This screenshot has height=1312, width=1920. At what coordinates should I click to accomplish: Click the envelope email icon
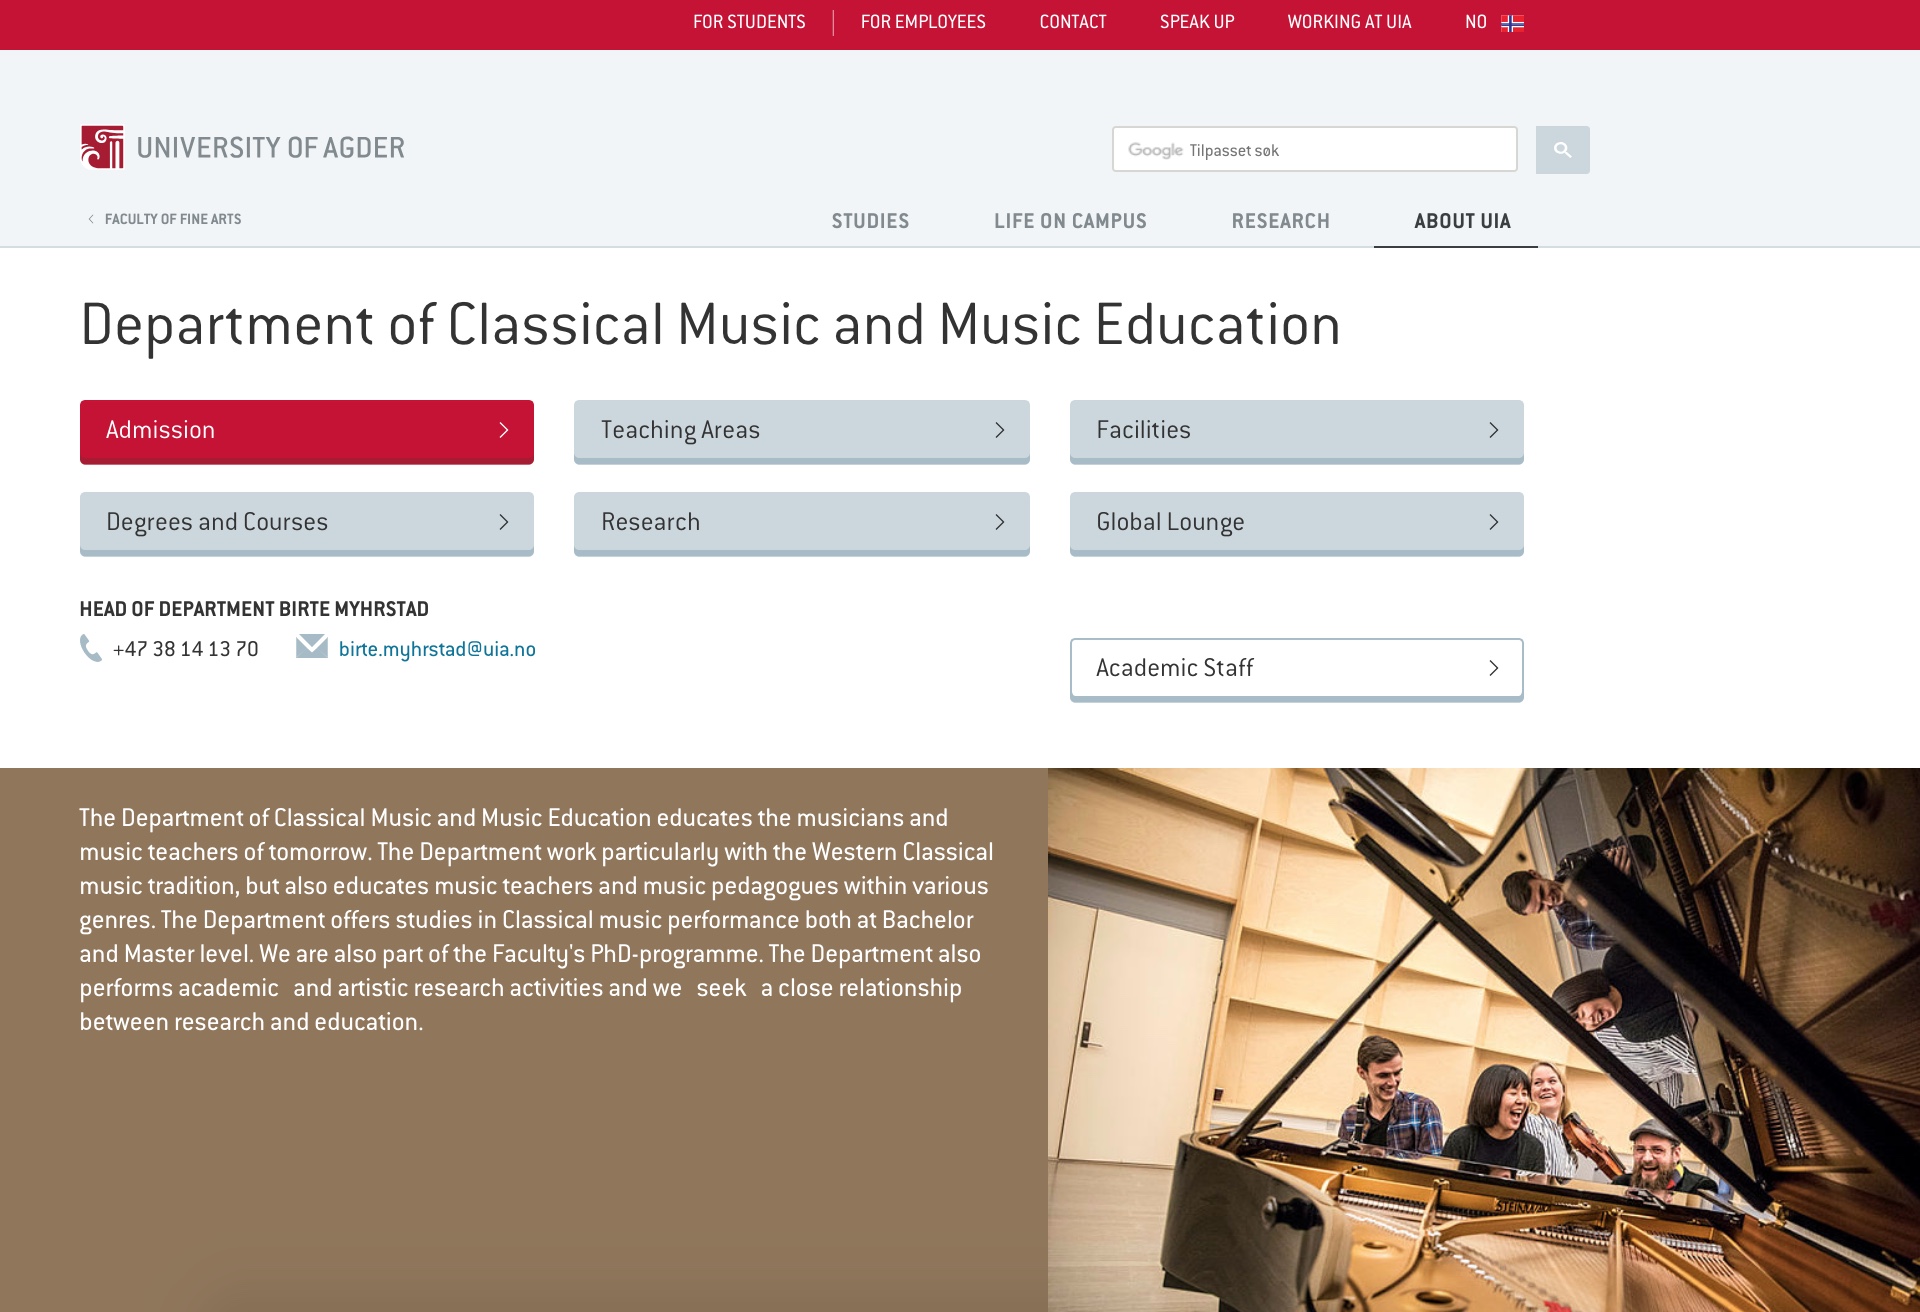click(x=312, y=647)
